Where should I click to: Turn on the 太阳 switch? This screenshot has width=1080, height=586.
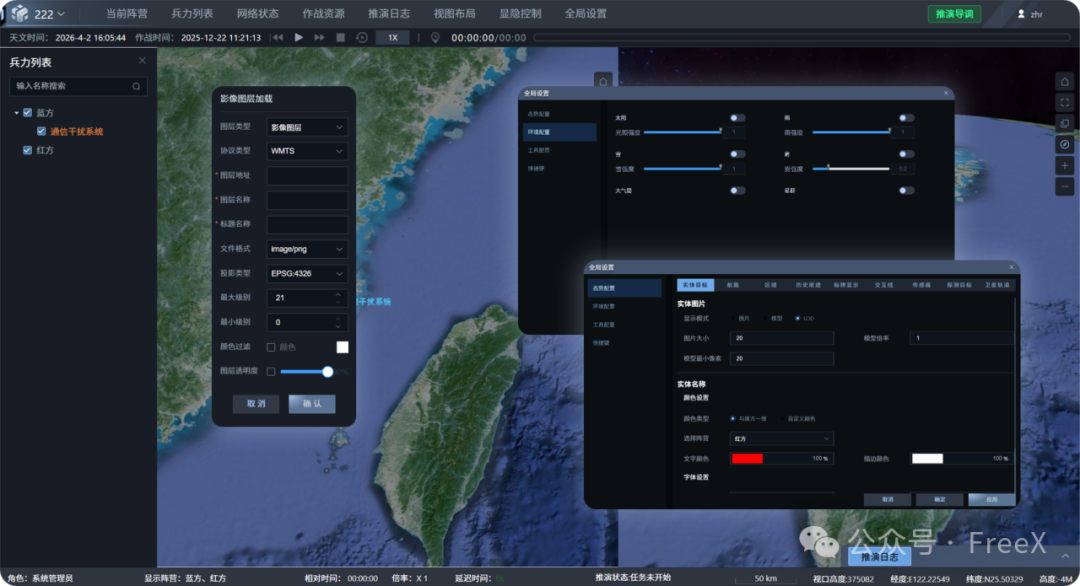tap(737, 118)
